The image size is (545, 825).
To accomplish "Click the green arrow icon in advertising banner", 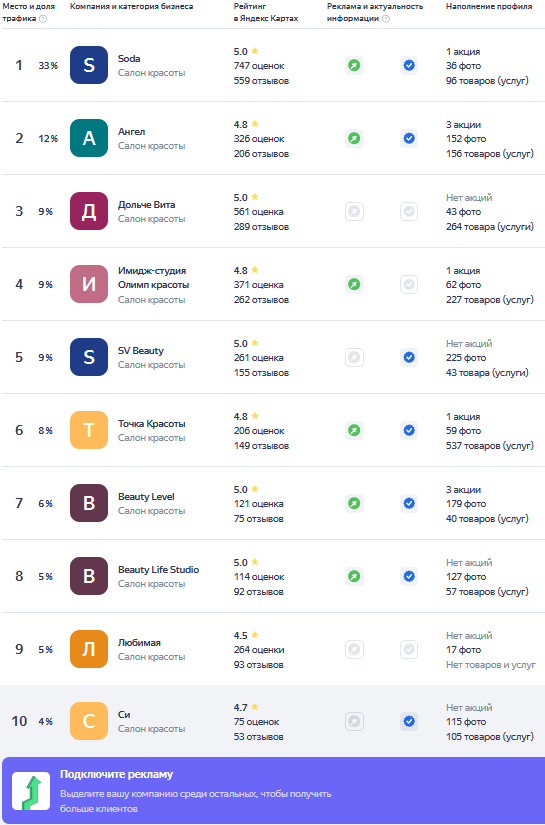I will pos(31,791).
